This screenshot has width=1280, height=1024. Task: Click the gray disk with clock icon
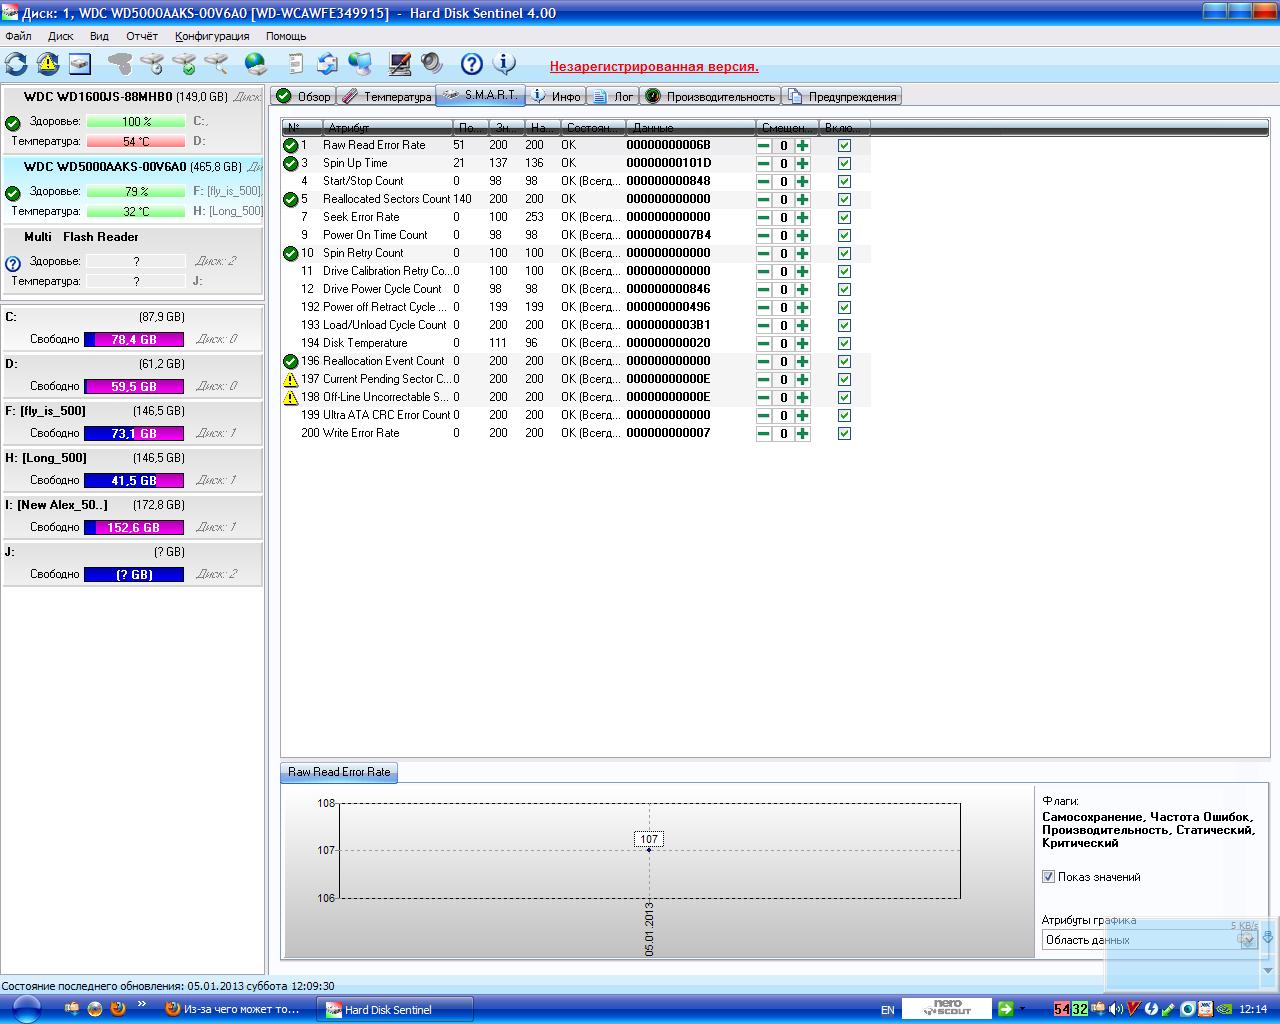tap(152, 64)
